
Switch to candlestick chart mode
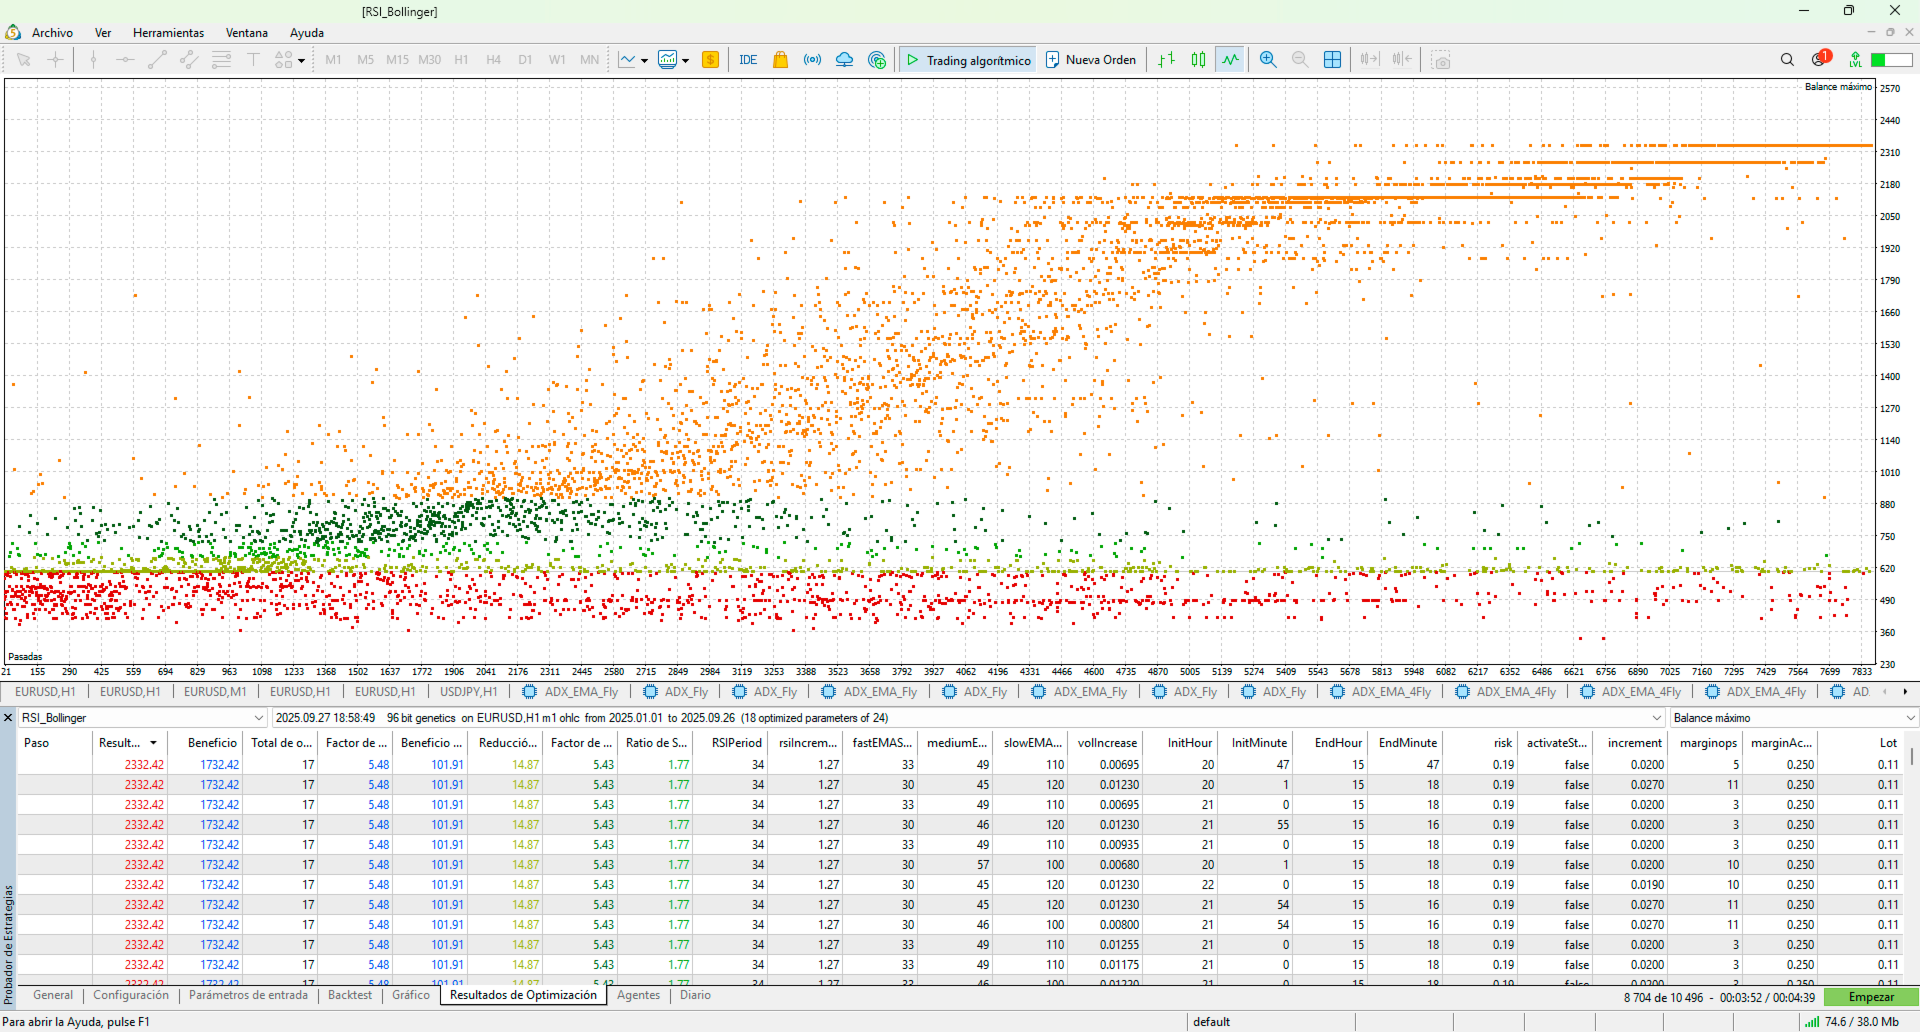[x=1198, y=60]
